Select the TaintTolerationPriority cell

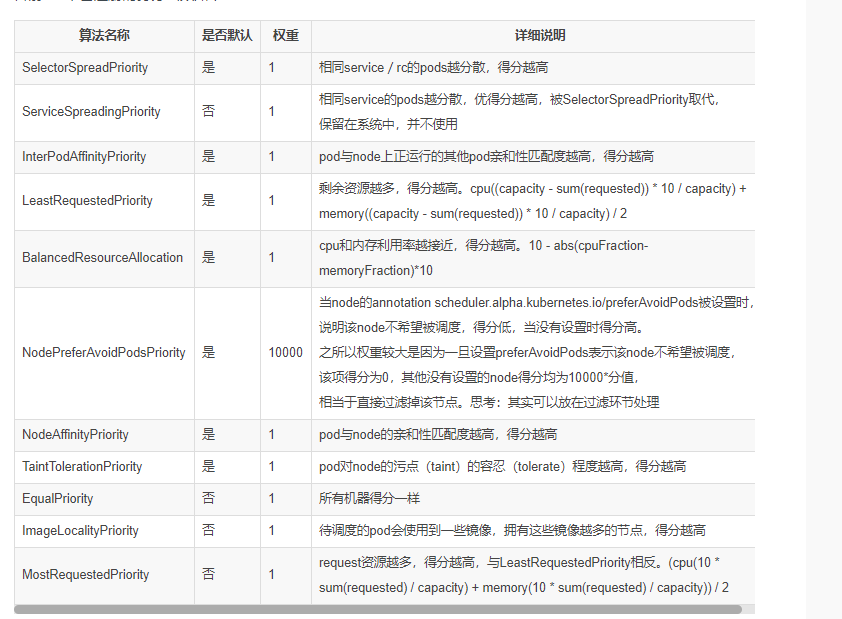[x=104, y=467]
